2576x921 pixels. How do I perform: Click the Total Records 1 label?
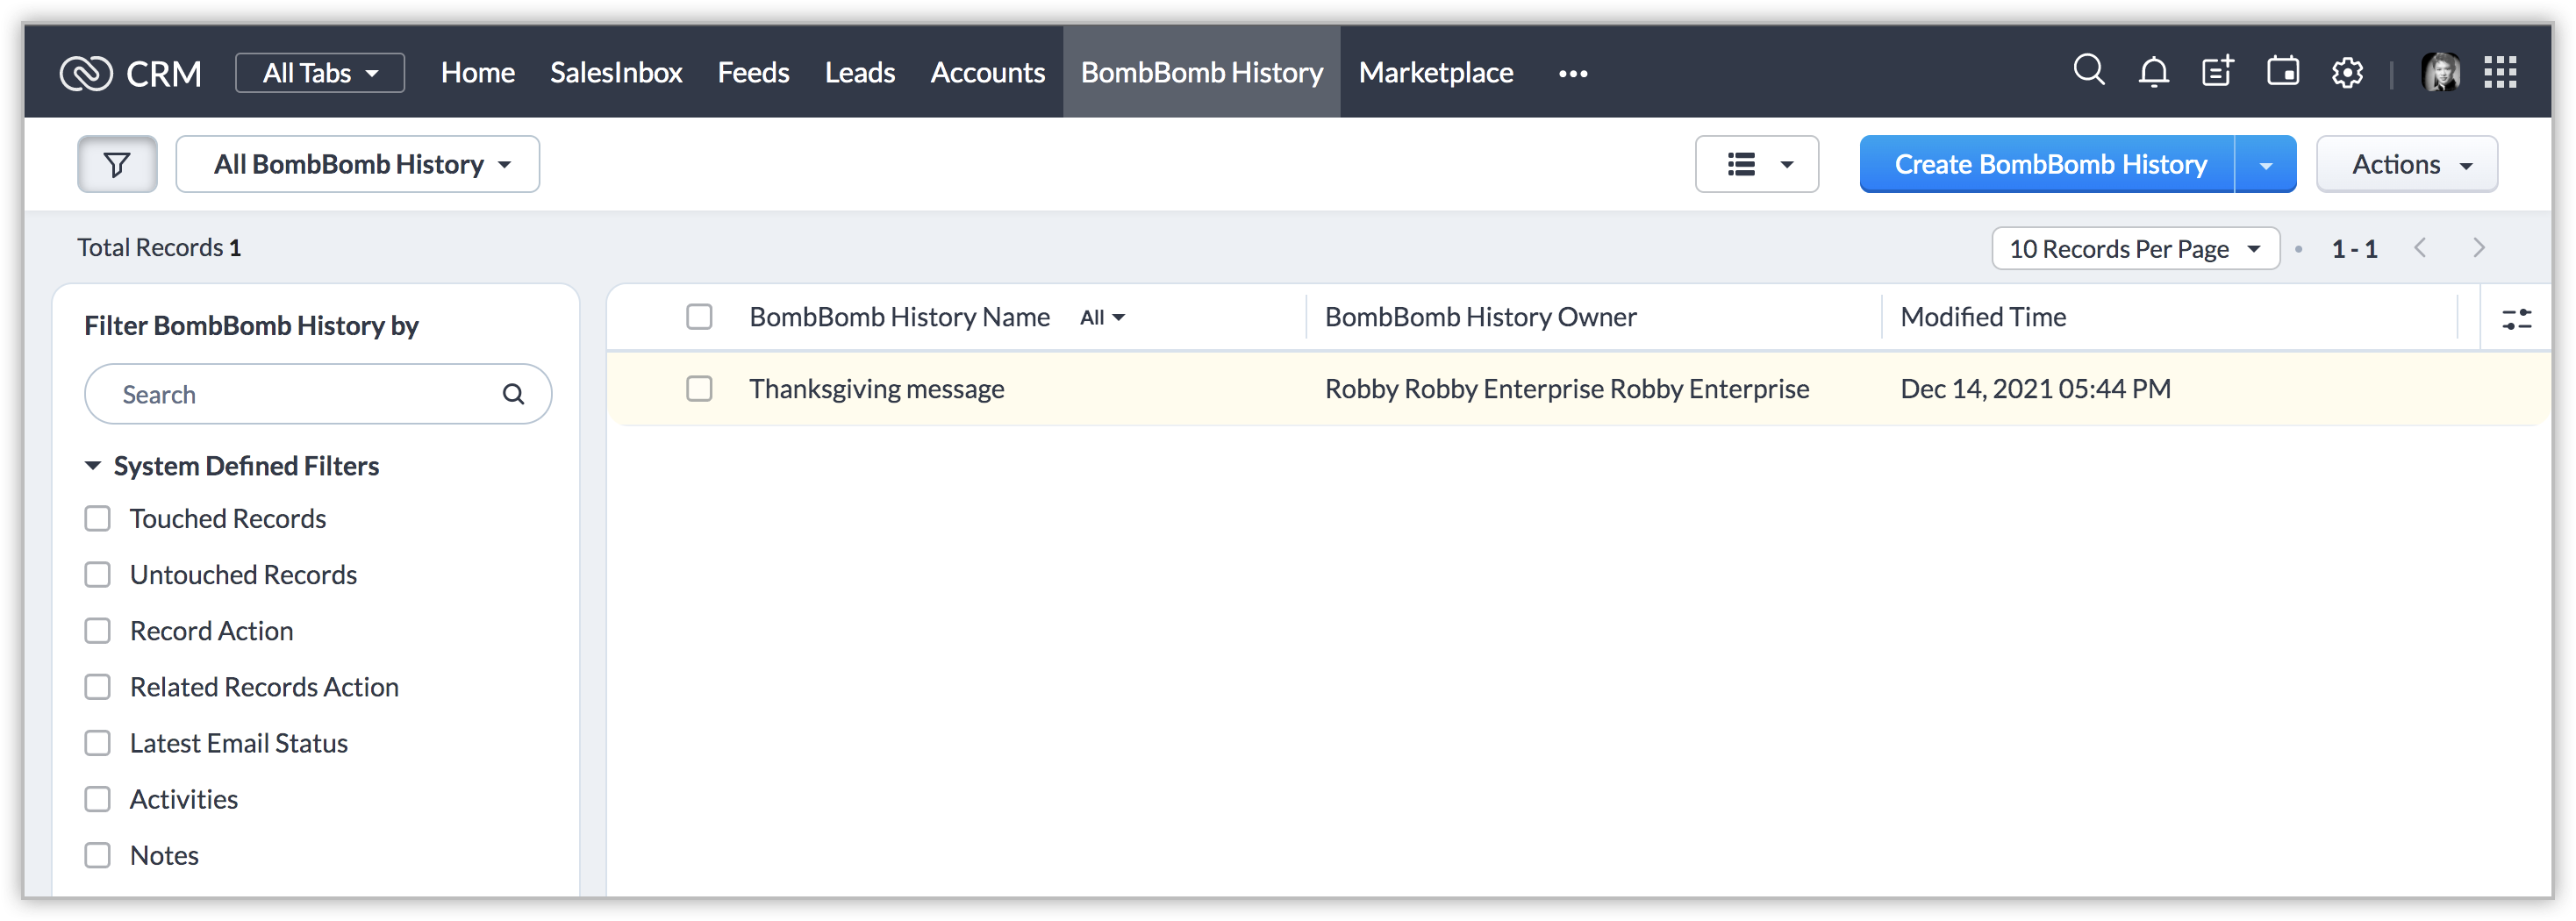click(159, 248)
